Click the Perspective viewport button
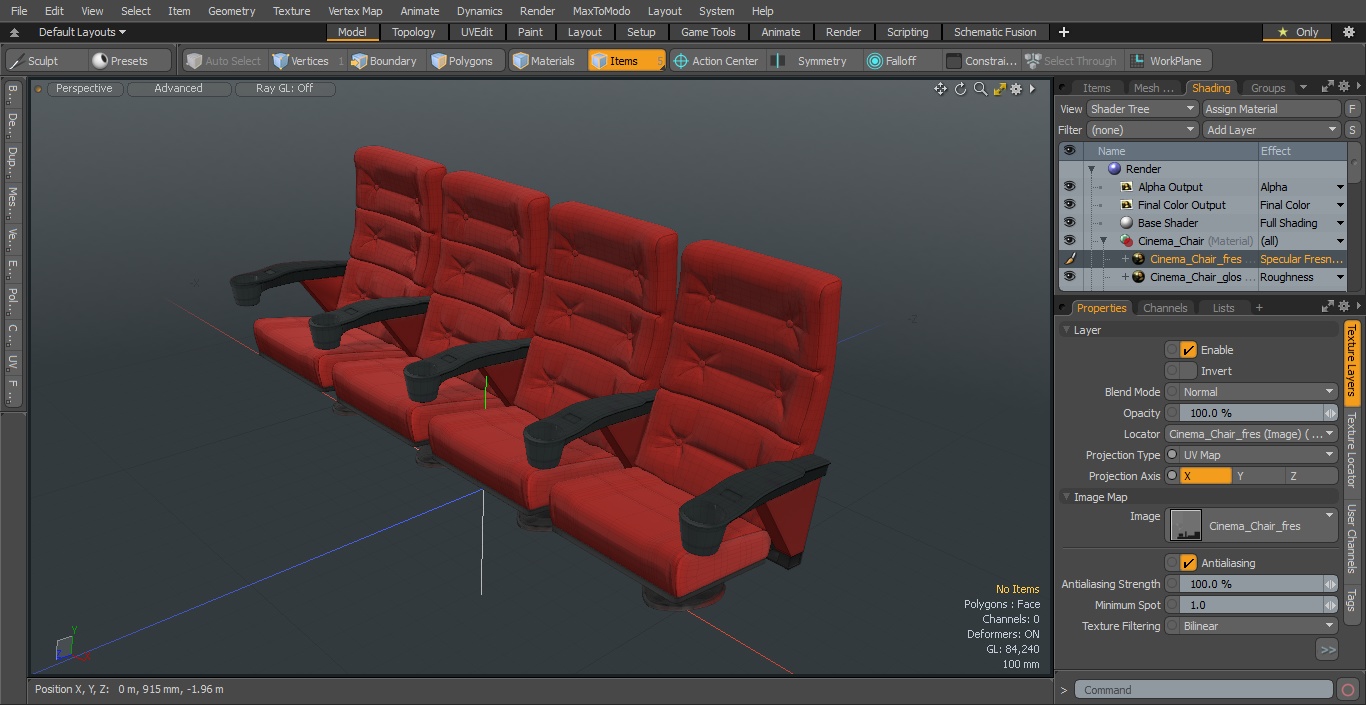Image resolution: width=1366 pixels, height=705 pixels. coord(84,88)
